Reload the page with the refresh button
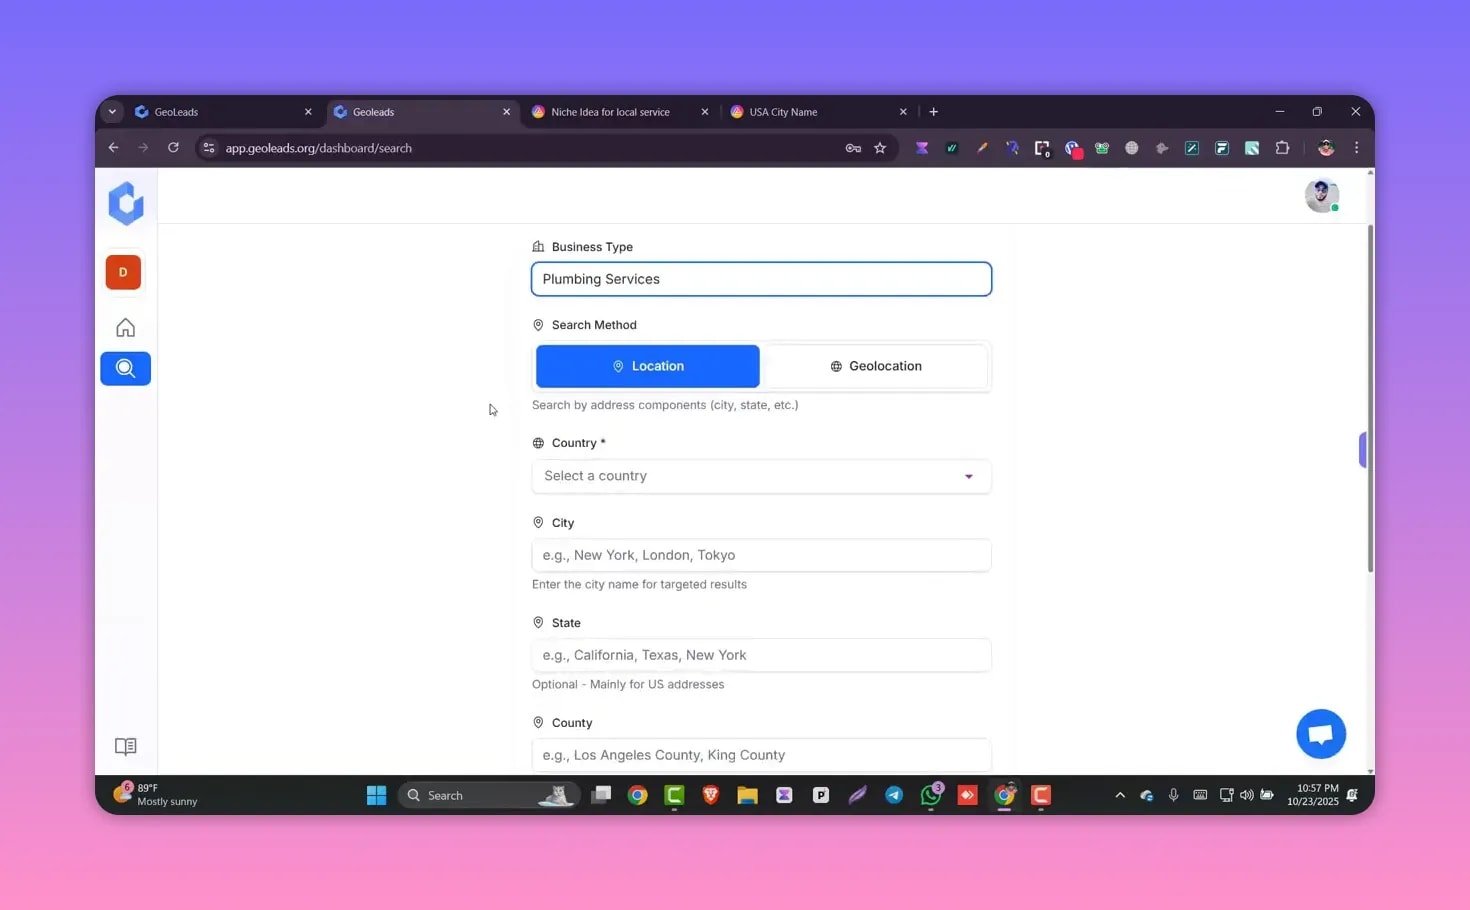The width and height of the screenshot is (1470, 910). [x=173, y=148]
